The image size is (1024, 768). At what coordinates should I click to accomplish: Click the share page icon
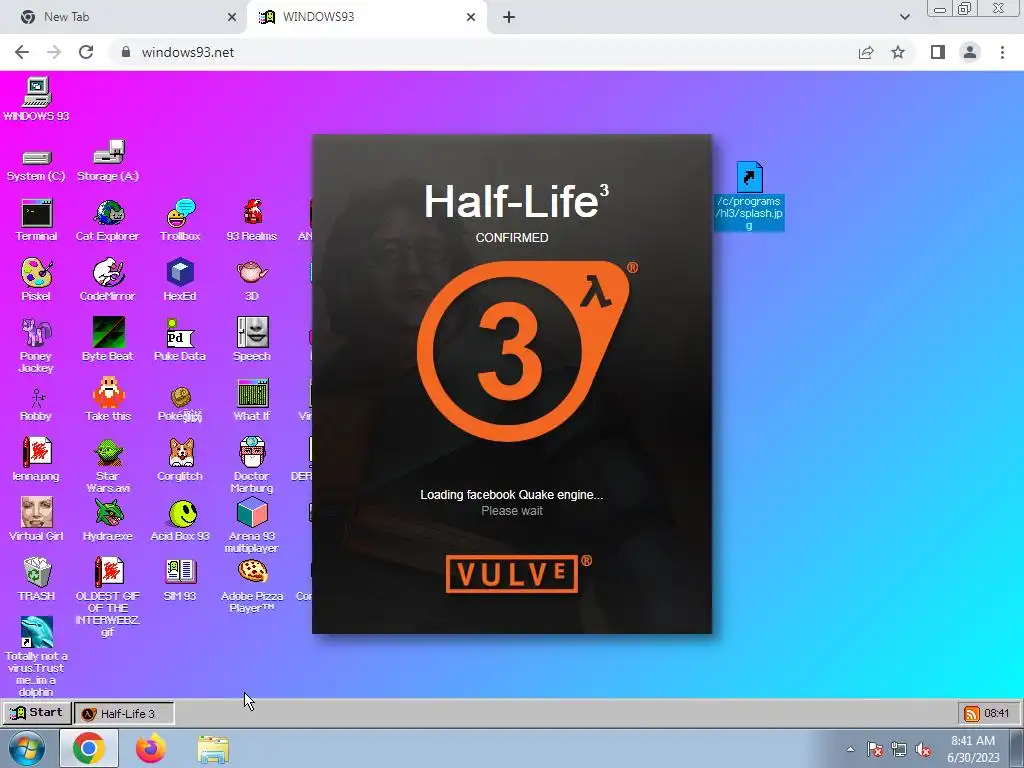(x=866, y=52)
